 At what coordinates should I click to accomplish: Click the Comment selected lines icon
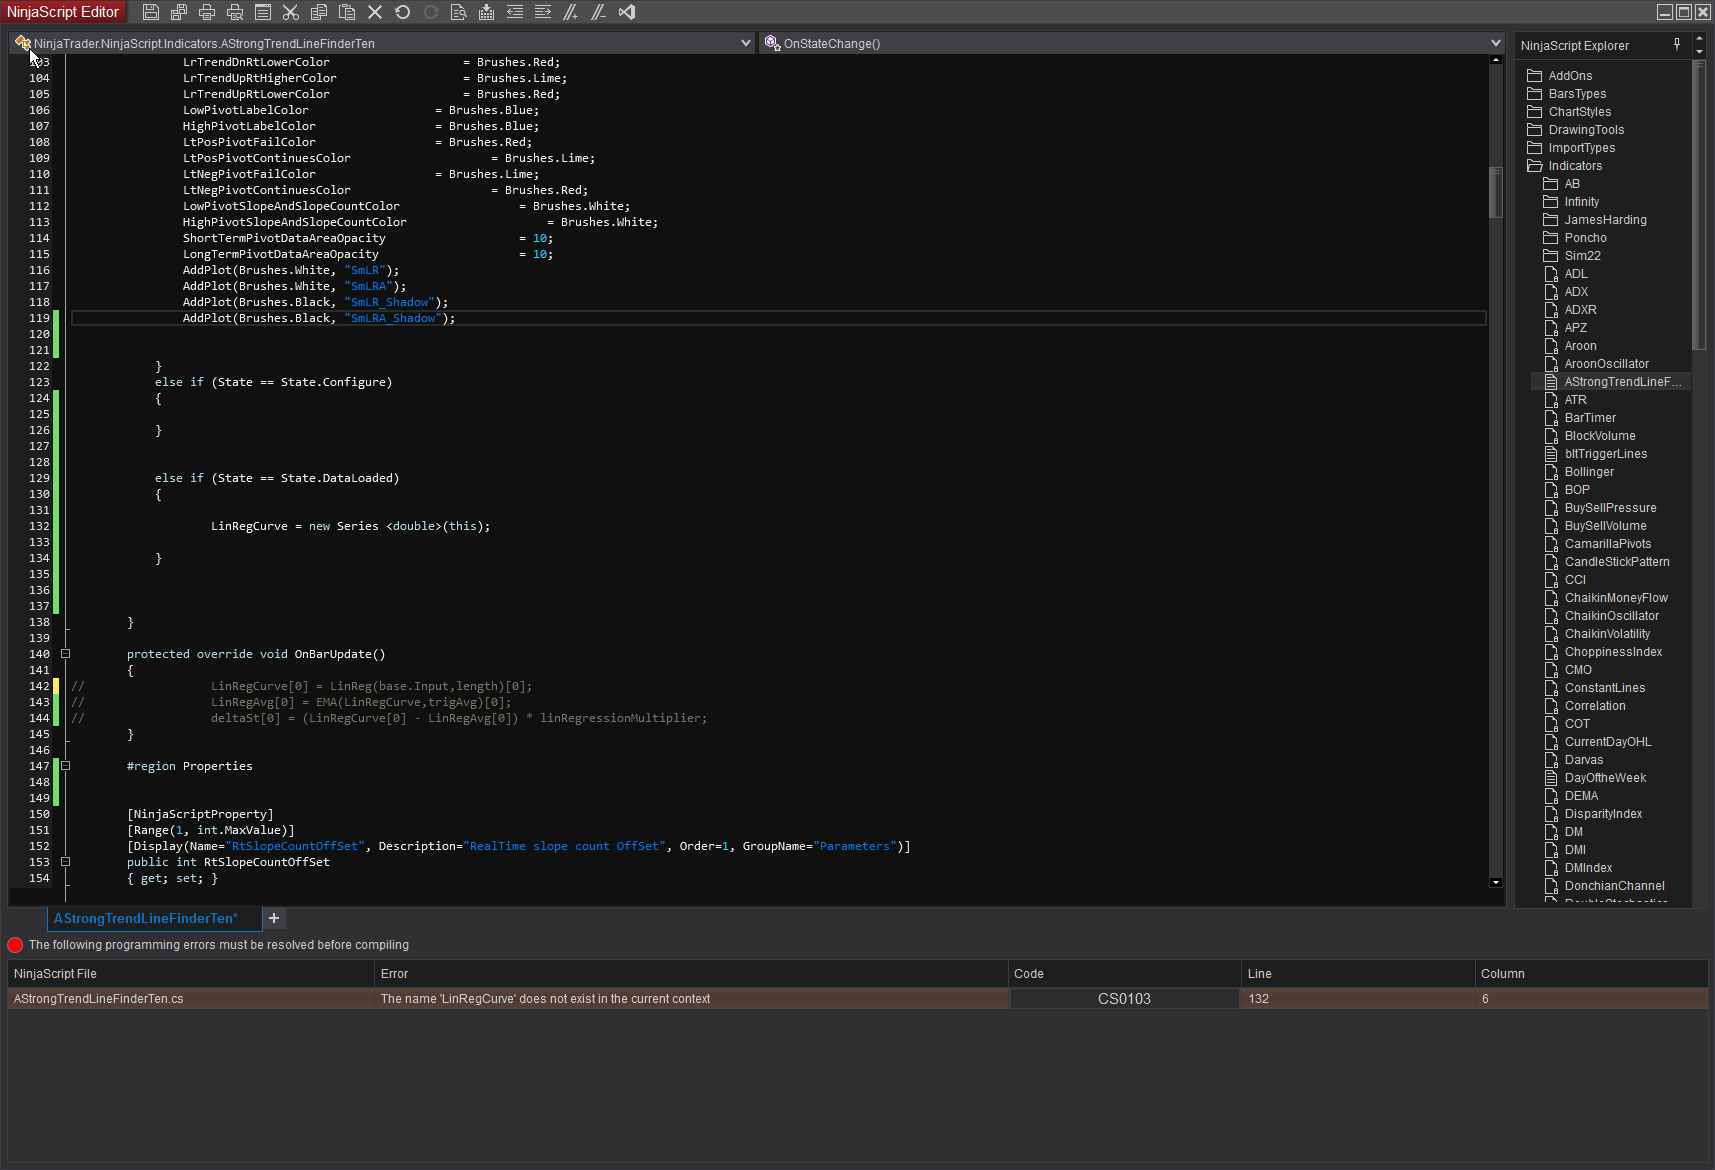[x=571, y=12]
